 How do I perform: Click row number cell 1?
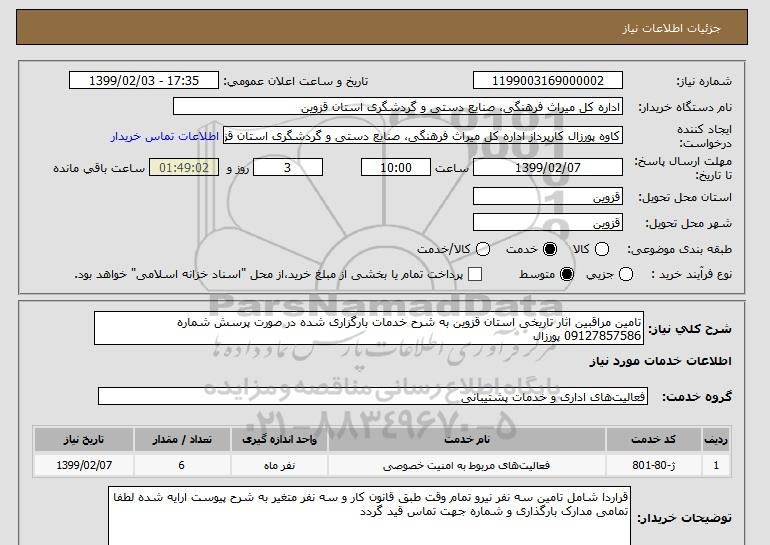coord(716,465)
